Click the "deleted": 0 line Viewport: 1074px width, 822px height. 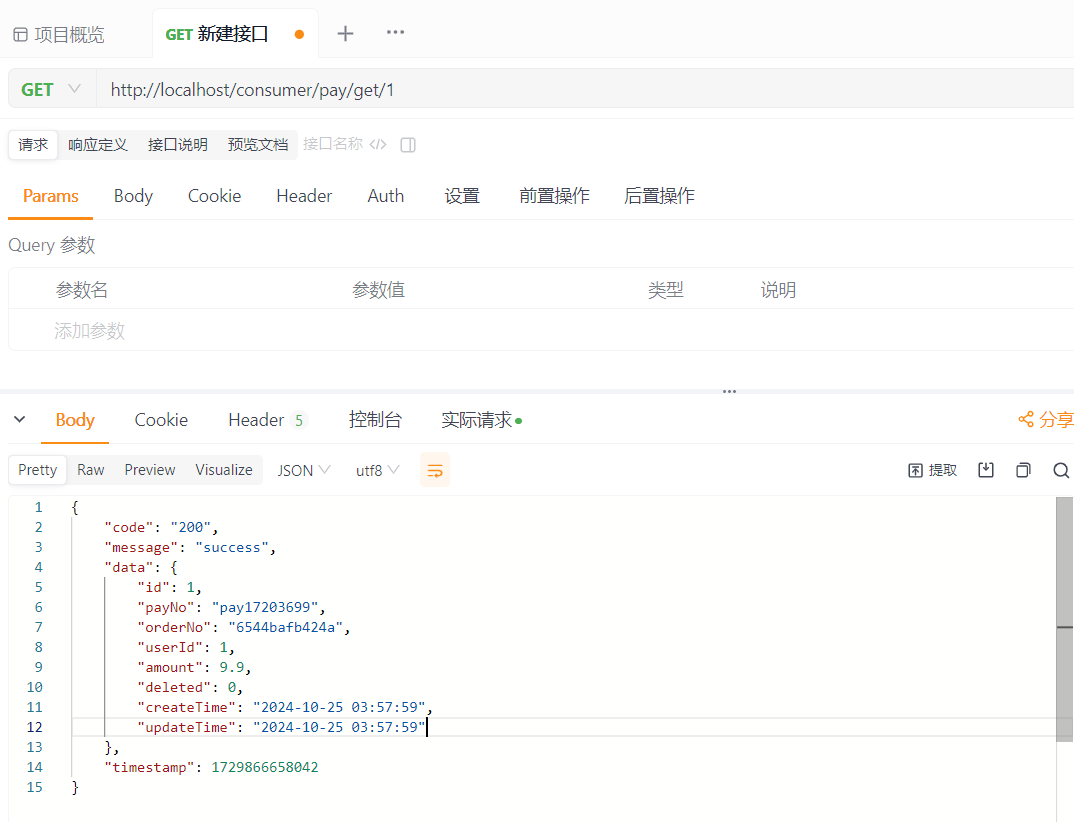[190, 687]
